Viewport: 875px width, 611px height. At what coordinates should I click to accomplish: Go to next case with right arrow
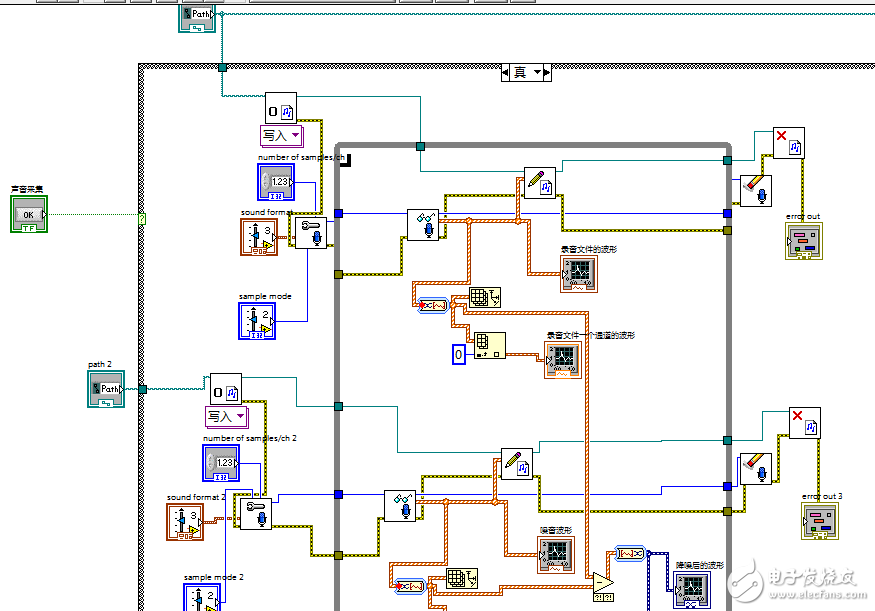(x=547, y=72)
